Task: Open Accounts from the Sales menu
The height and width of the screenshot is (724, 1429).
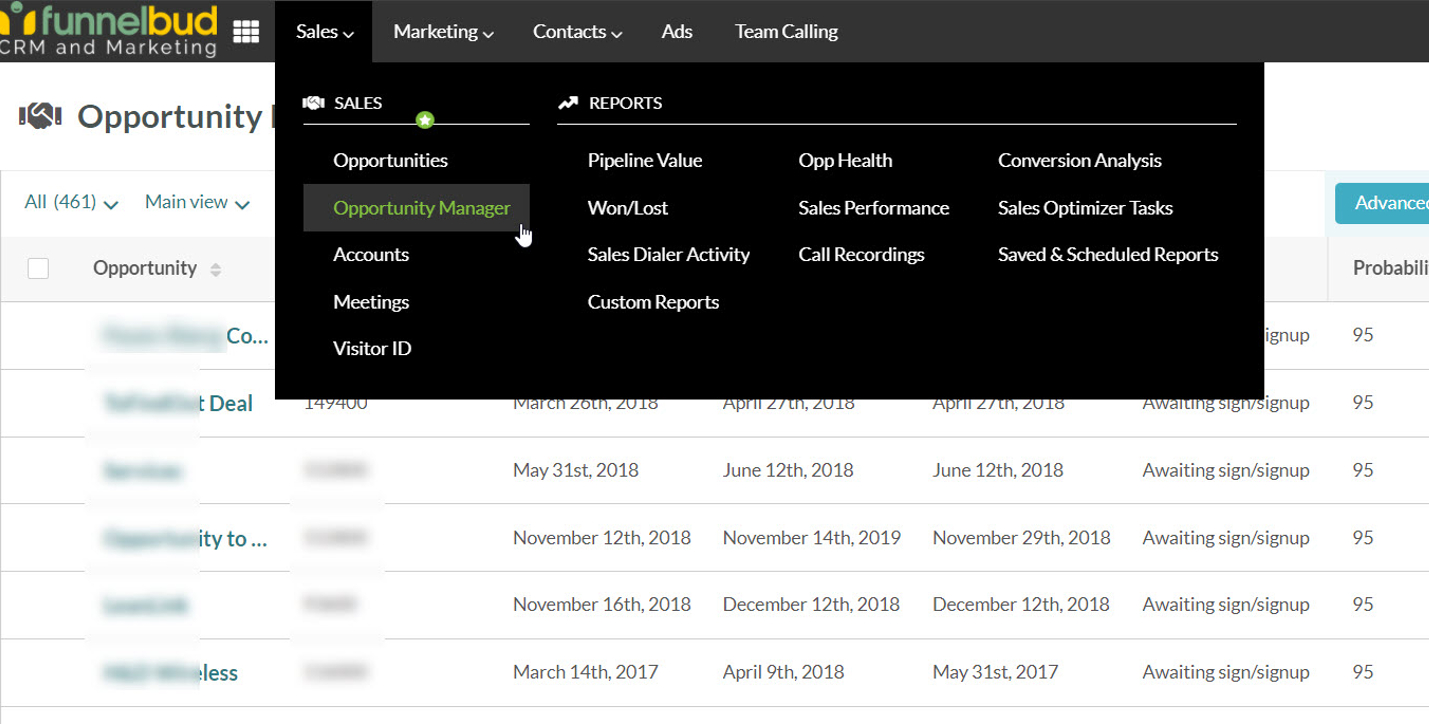Action: pos(371,254)
